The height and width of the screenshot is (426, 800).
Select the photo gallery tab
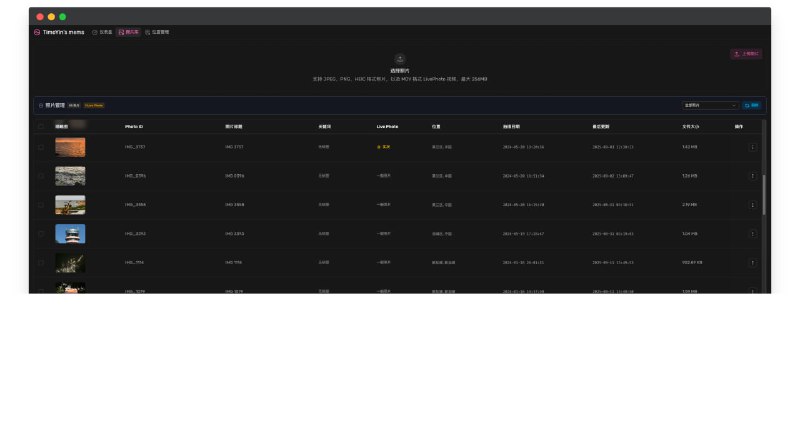tap(128, 32)
